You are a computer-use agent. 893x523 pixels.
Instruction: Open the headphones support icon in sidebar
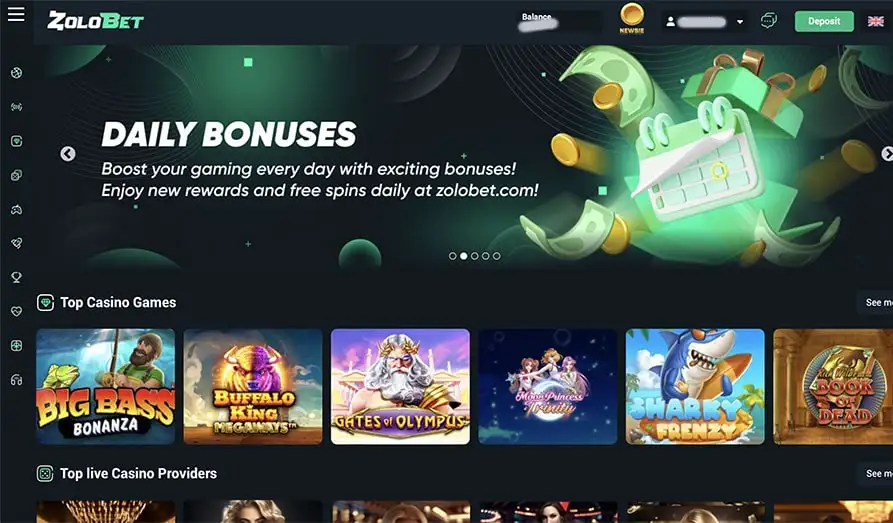pos(17,380)
